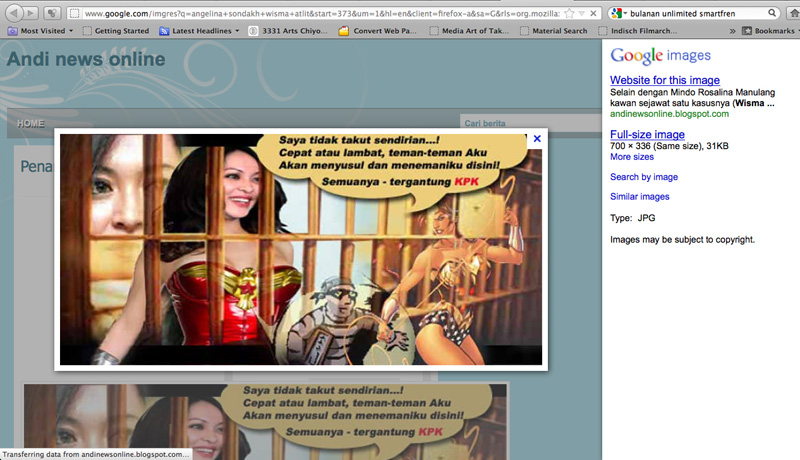Viewport: 800px width, 460px height.
Task: Open Google search engine selector icon
Action: tap(618, 13)
